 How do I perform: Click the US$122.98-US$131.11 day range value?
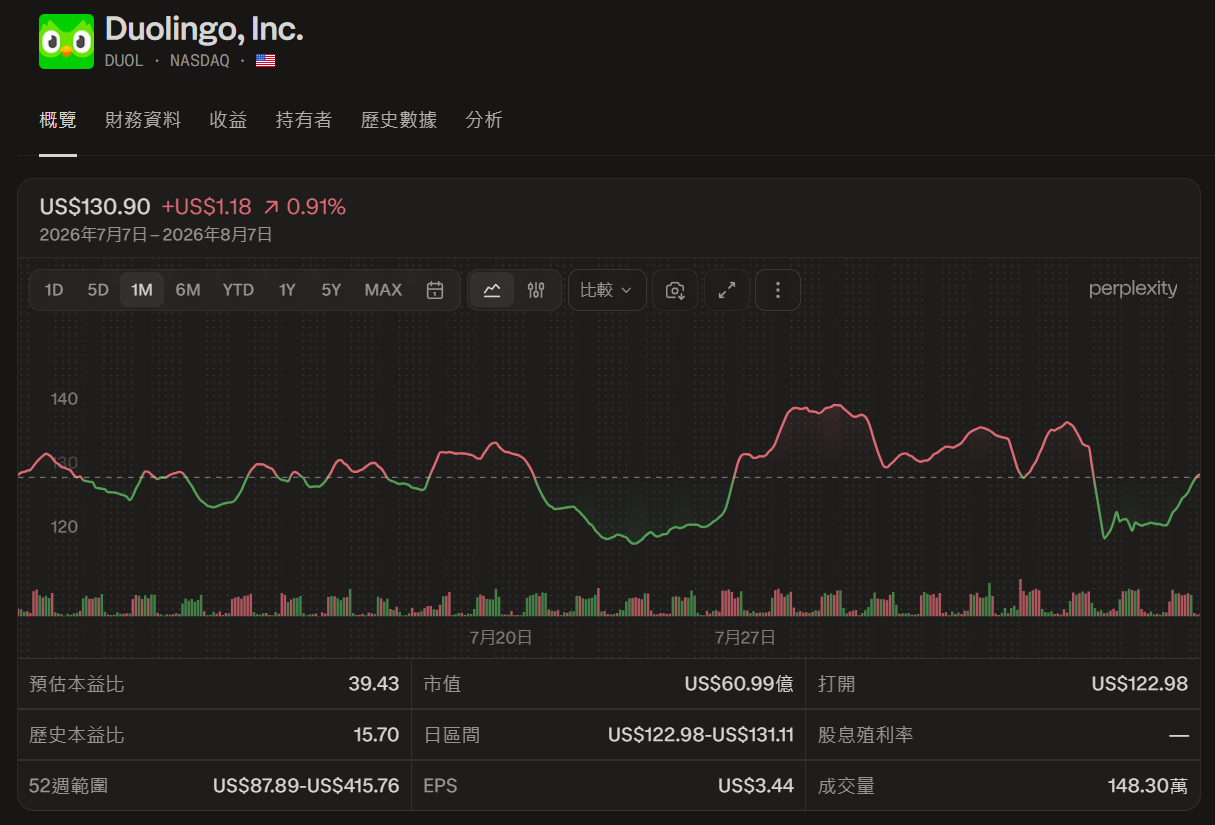pos(701,735)
